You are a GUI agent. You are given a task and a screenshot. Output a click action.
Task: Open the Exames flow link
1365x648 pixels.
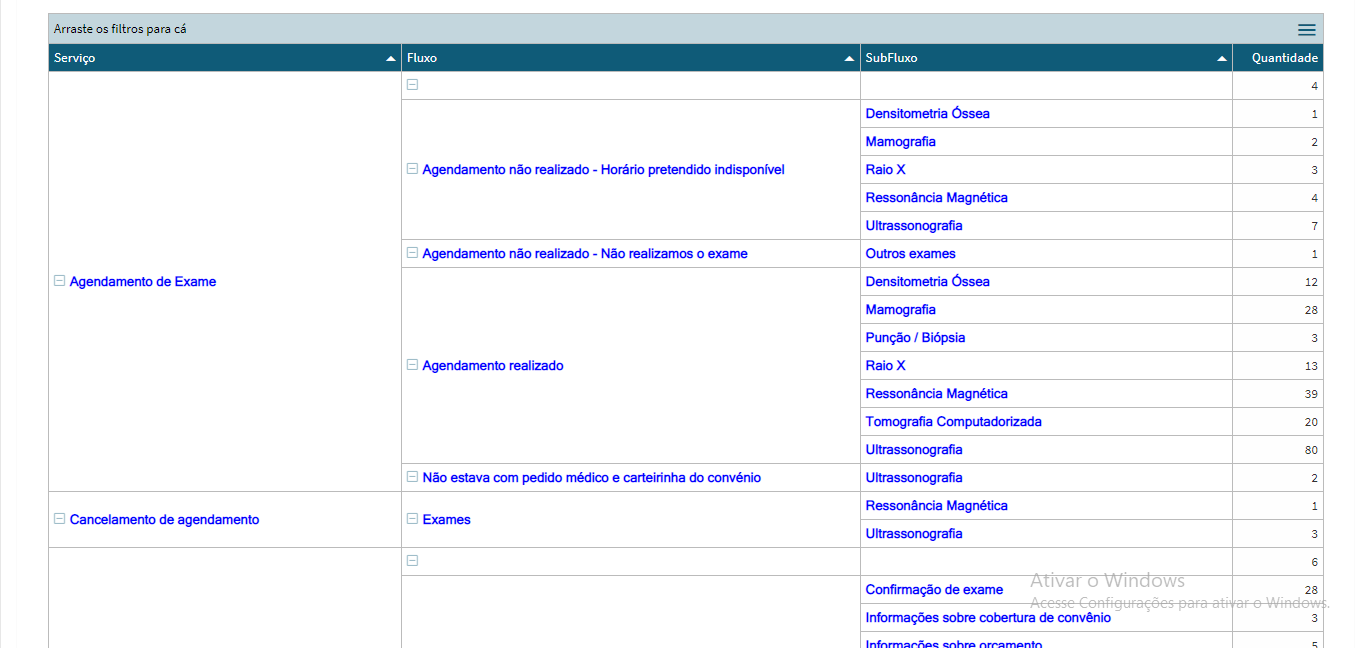point(446,520)
